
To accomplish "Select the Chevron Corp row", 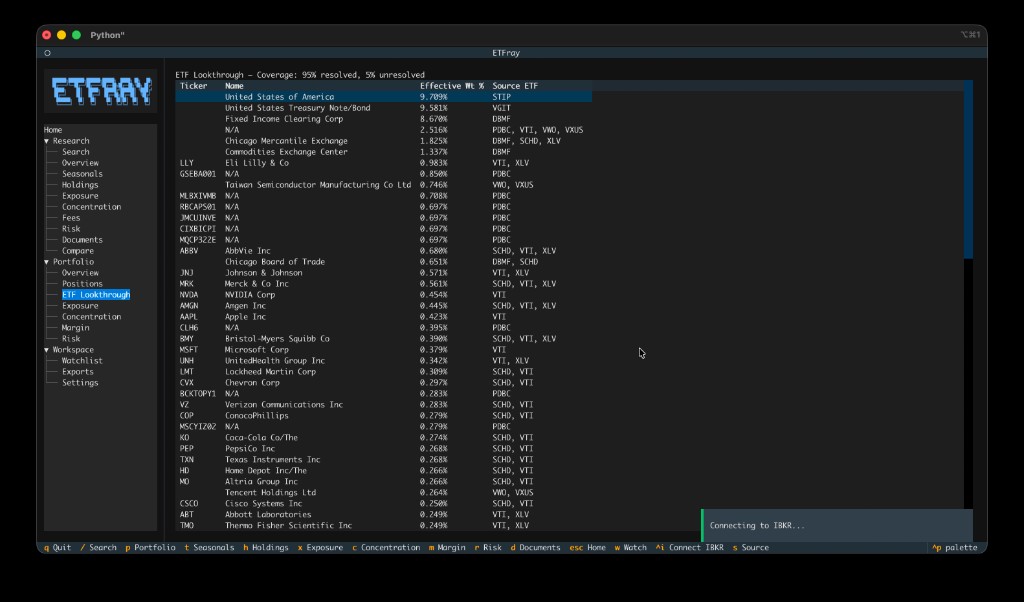I will pos(383,383).
